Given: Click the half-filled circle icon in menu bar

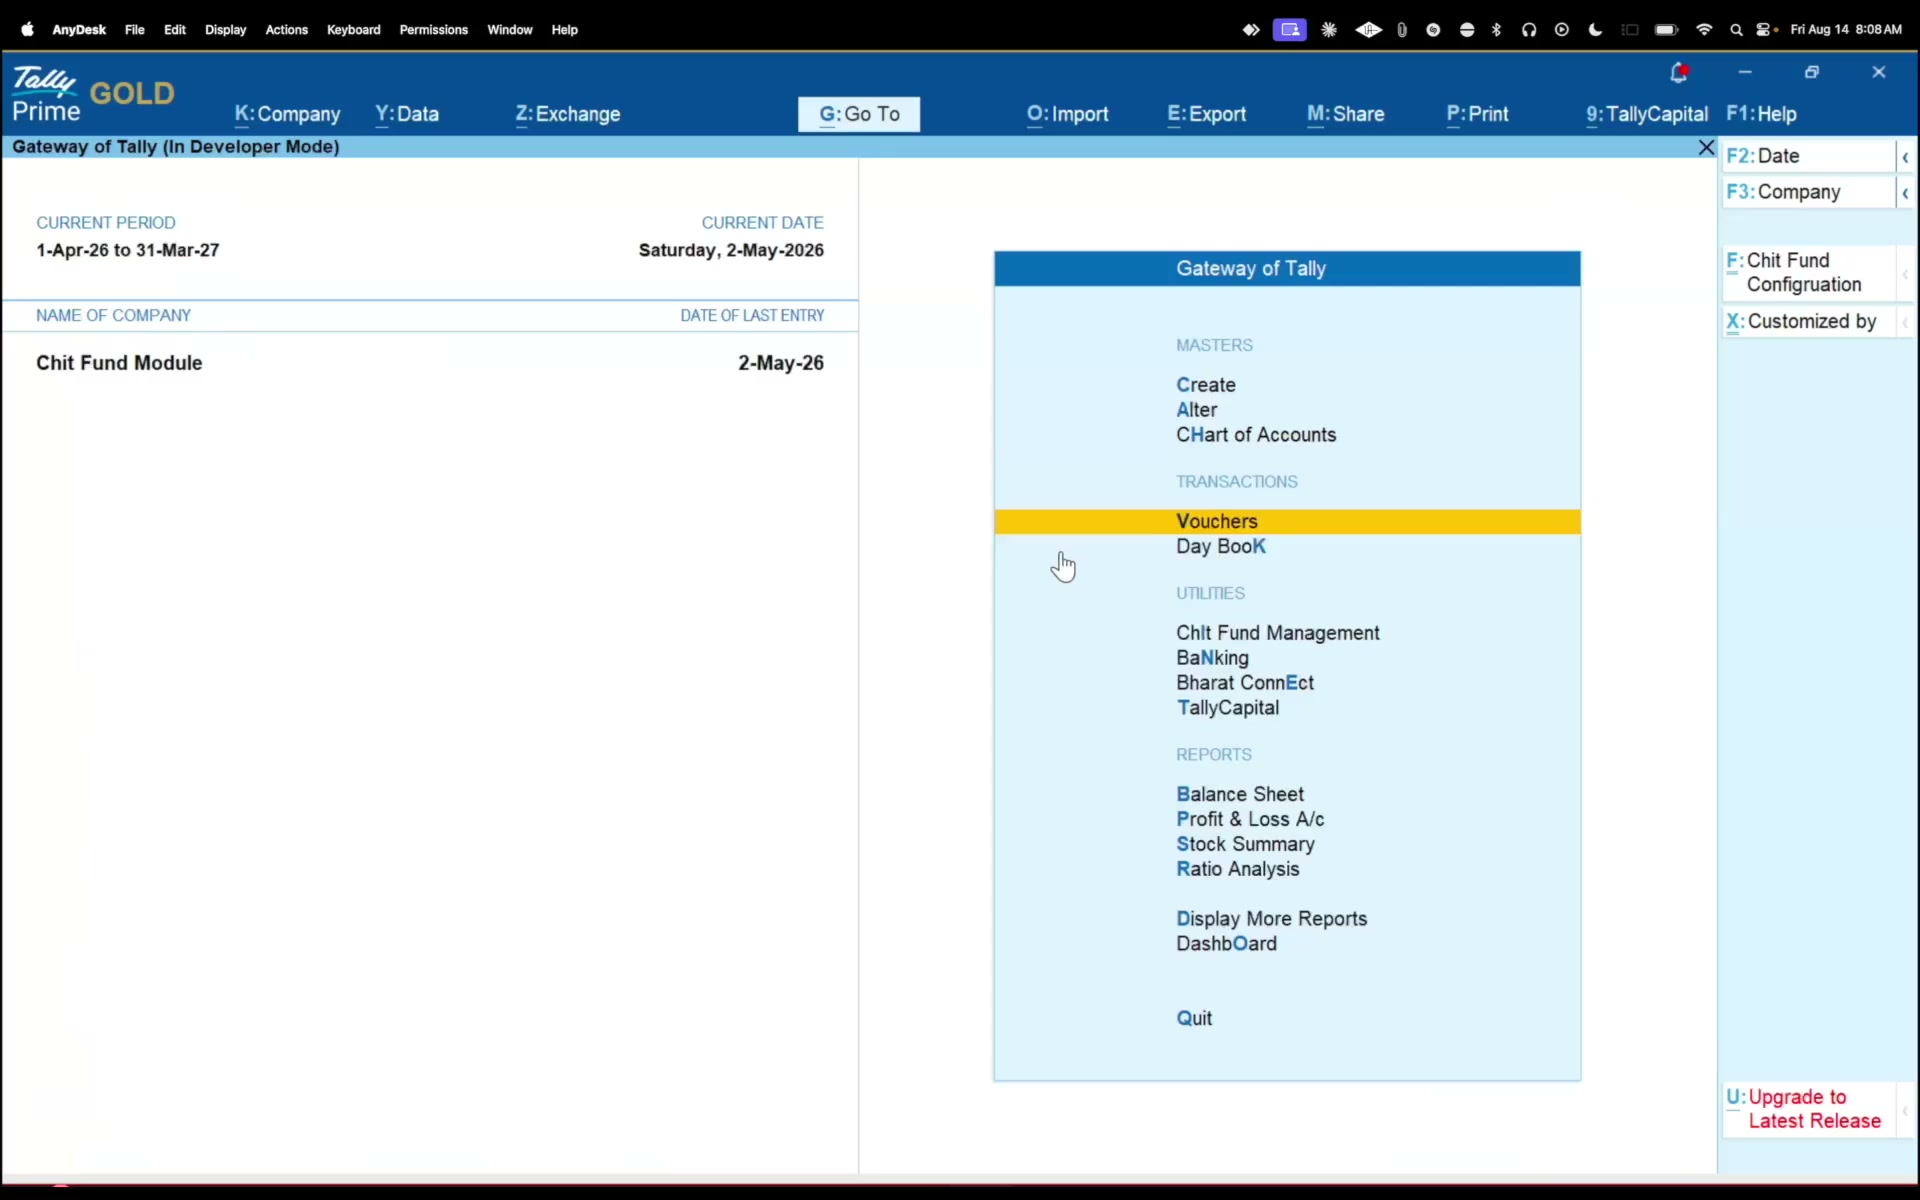Looking at the screenshot, I should (x=1467, y=30).
